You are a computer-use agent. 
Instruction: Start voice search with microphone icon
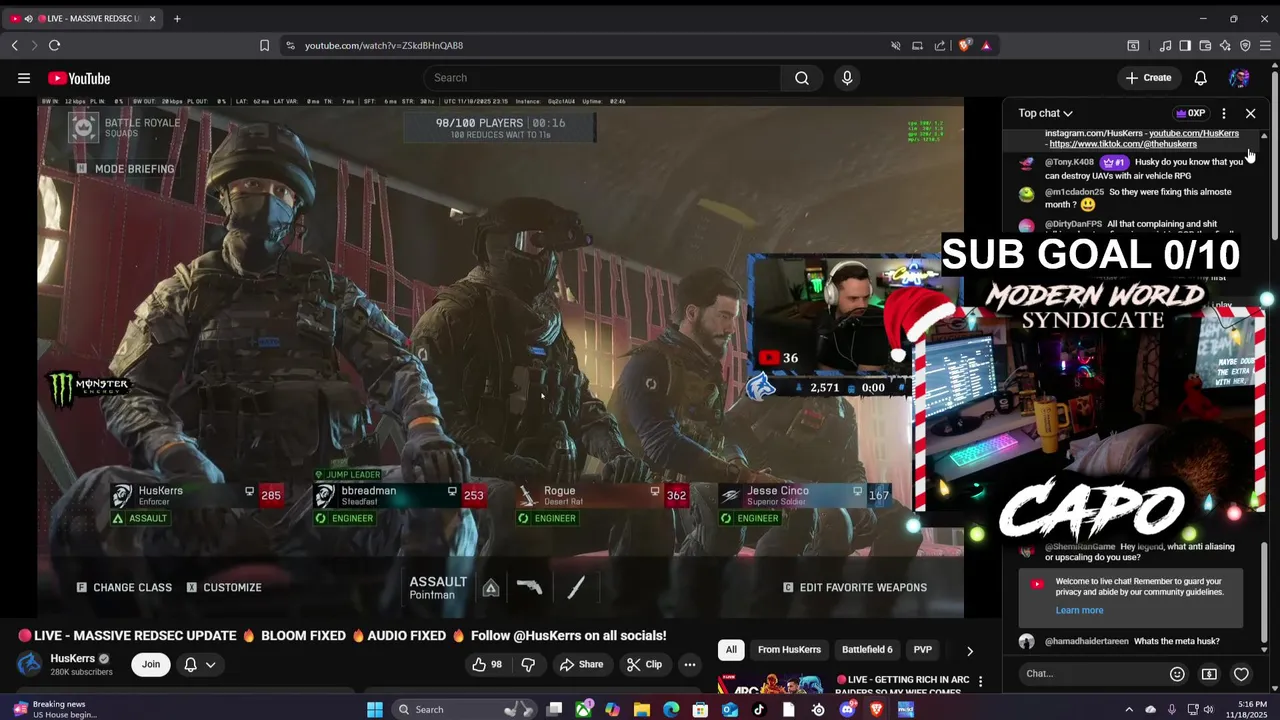click(847, 78)
